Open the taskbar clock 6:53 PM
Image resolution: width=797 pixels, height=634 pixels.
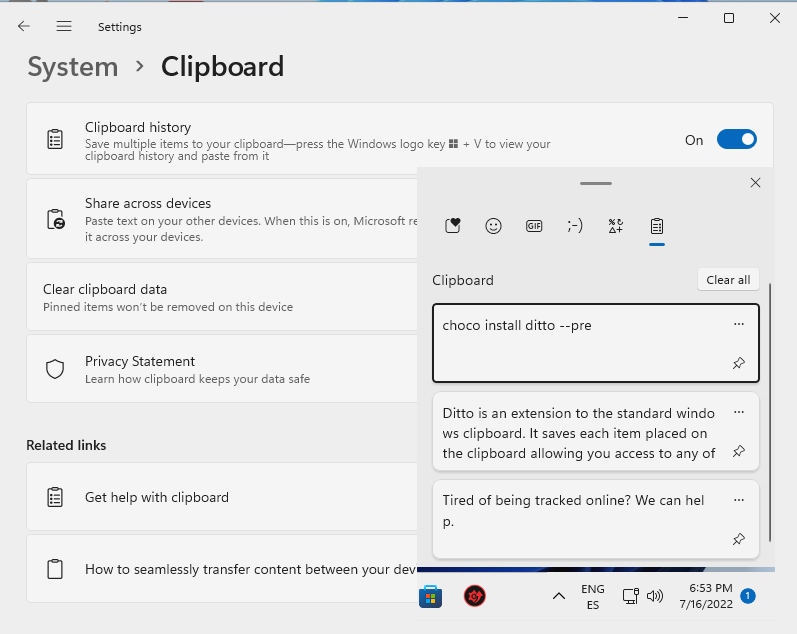pyautogui.click(x=707, y=596)
